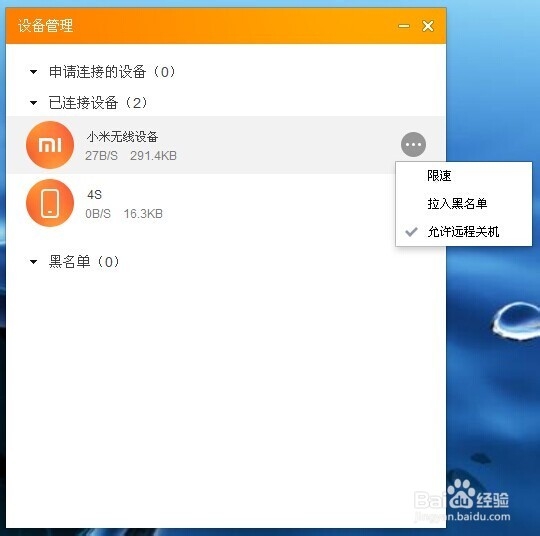Open the more options button for 小米无线设备

coord(413,144)
